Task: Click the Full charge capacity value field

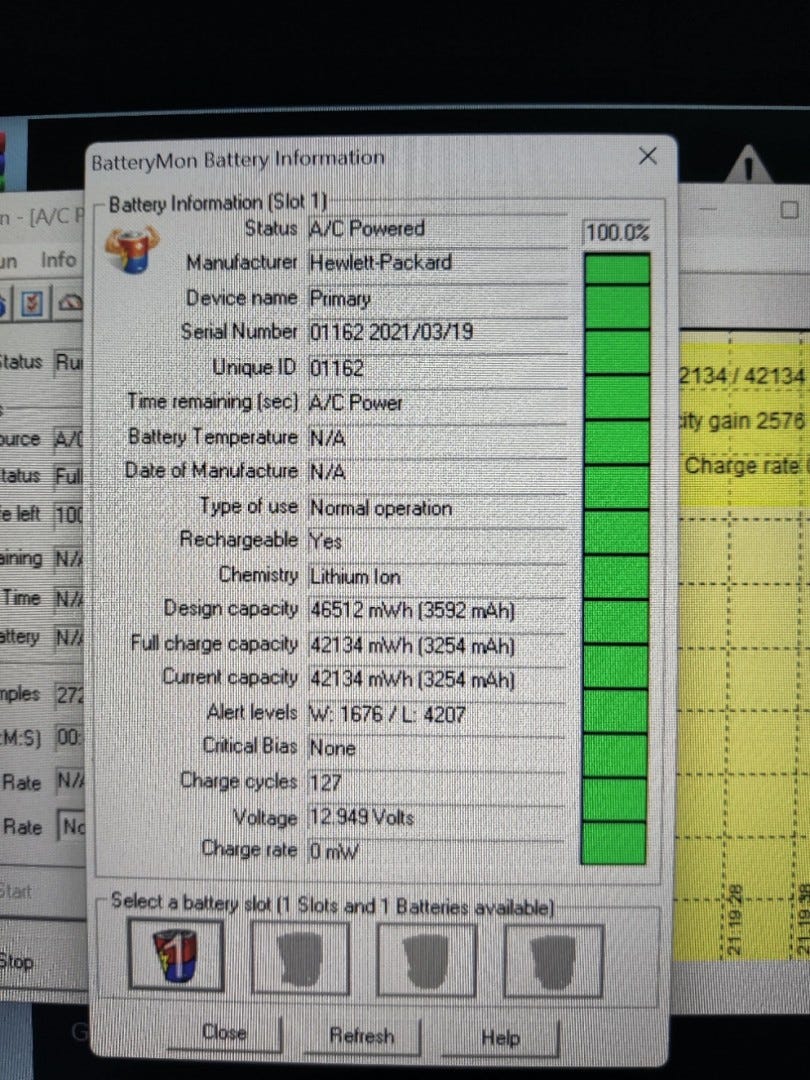Action: (437, 645)
